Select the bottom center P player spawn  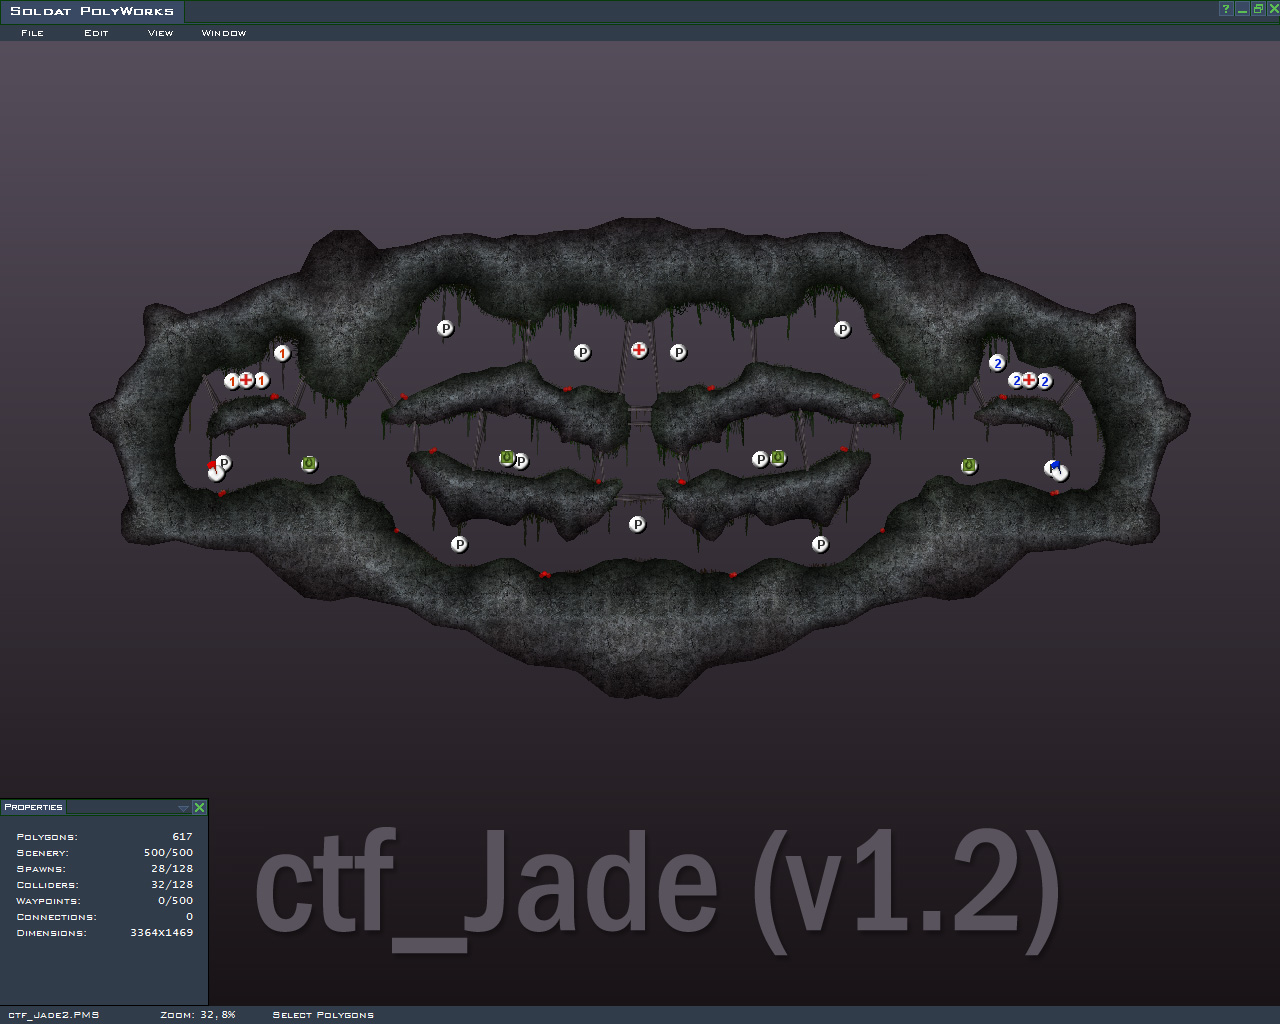pos(637,524)
